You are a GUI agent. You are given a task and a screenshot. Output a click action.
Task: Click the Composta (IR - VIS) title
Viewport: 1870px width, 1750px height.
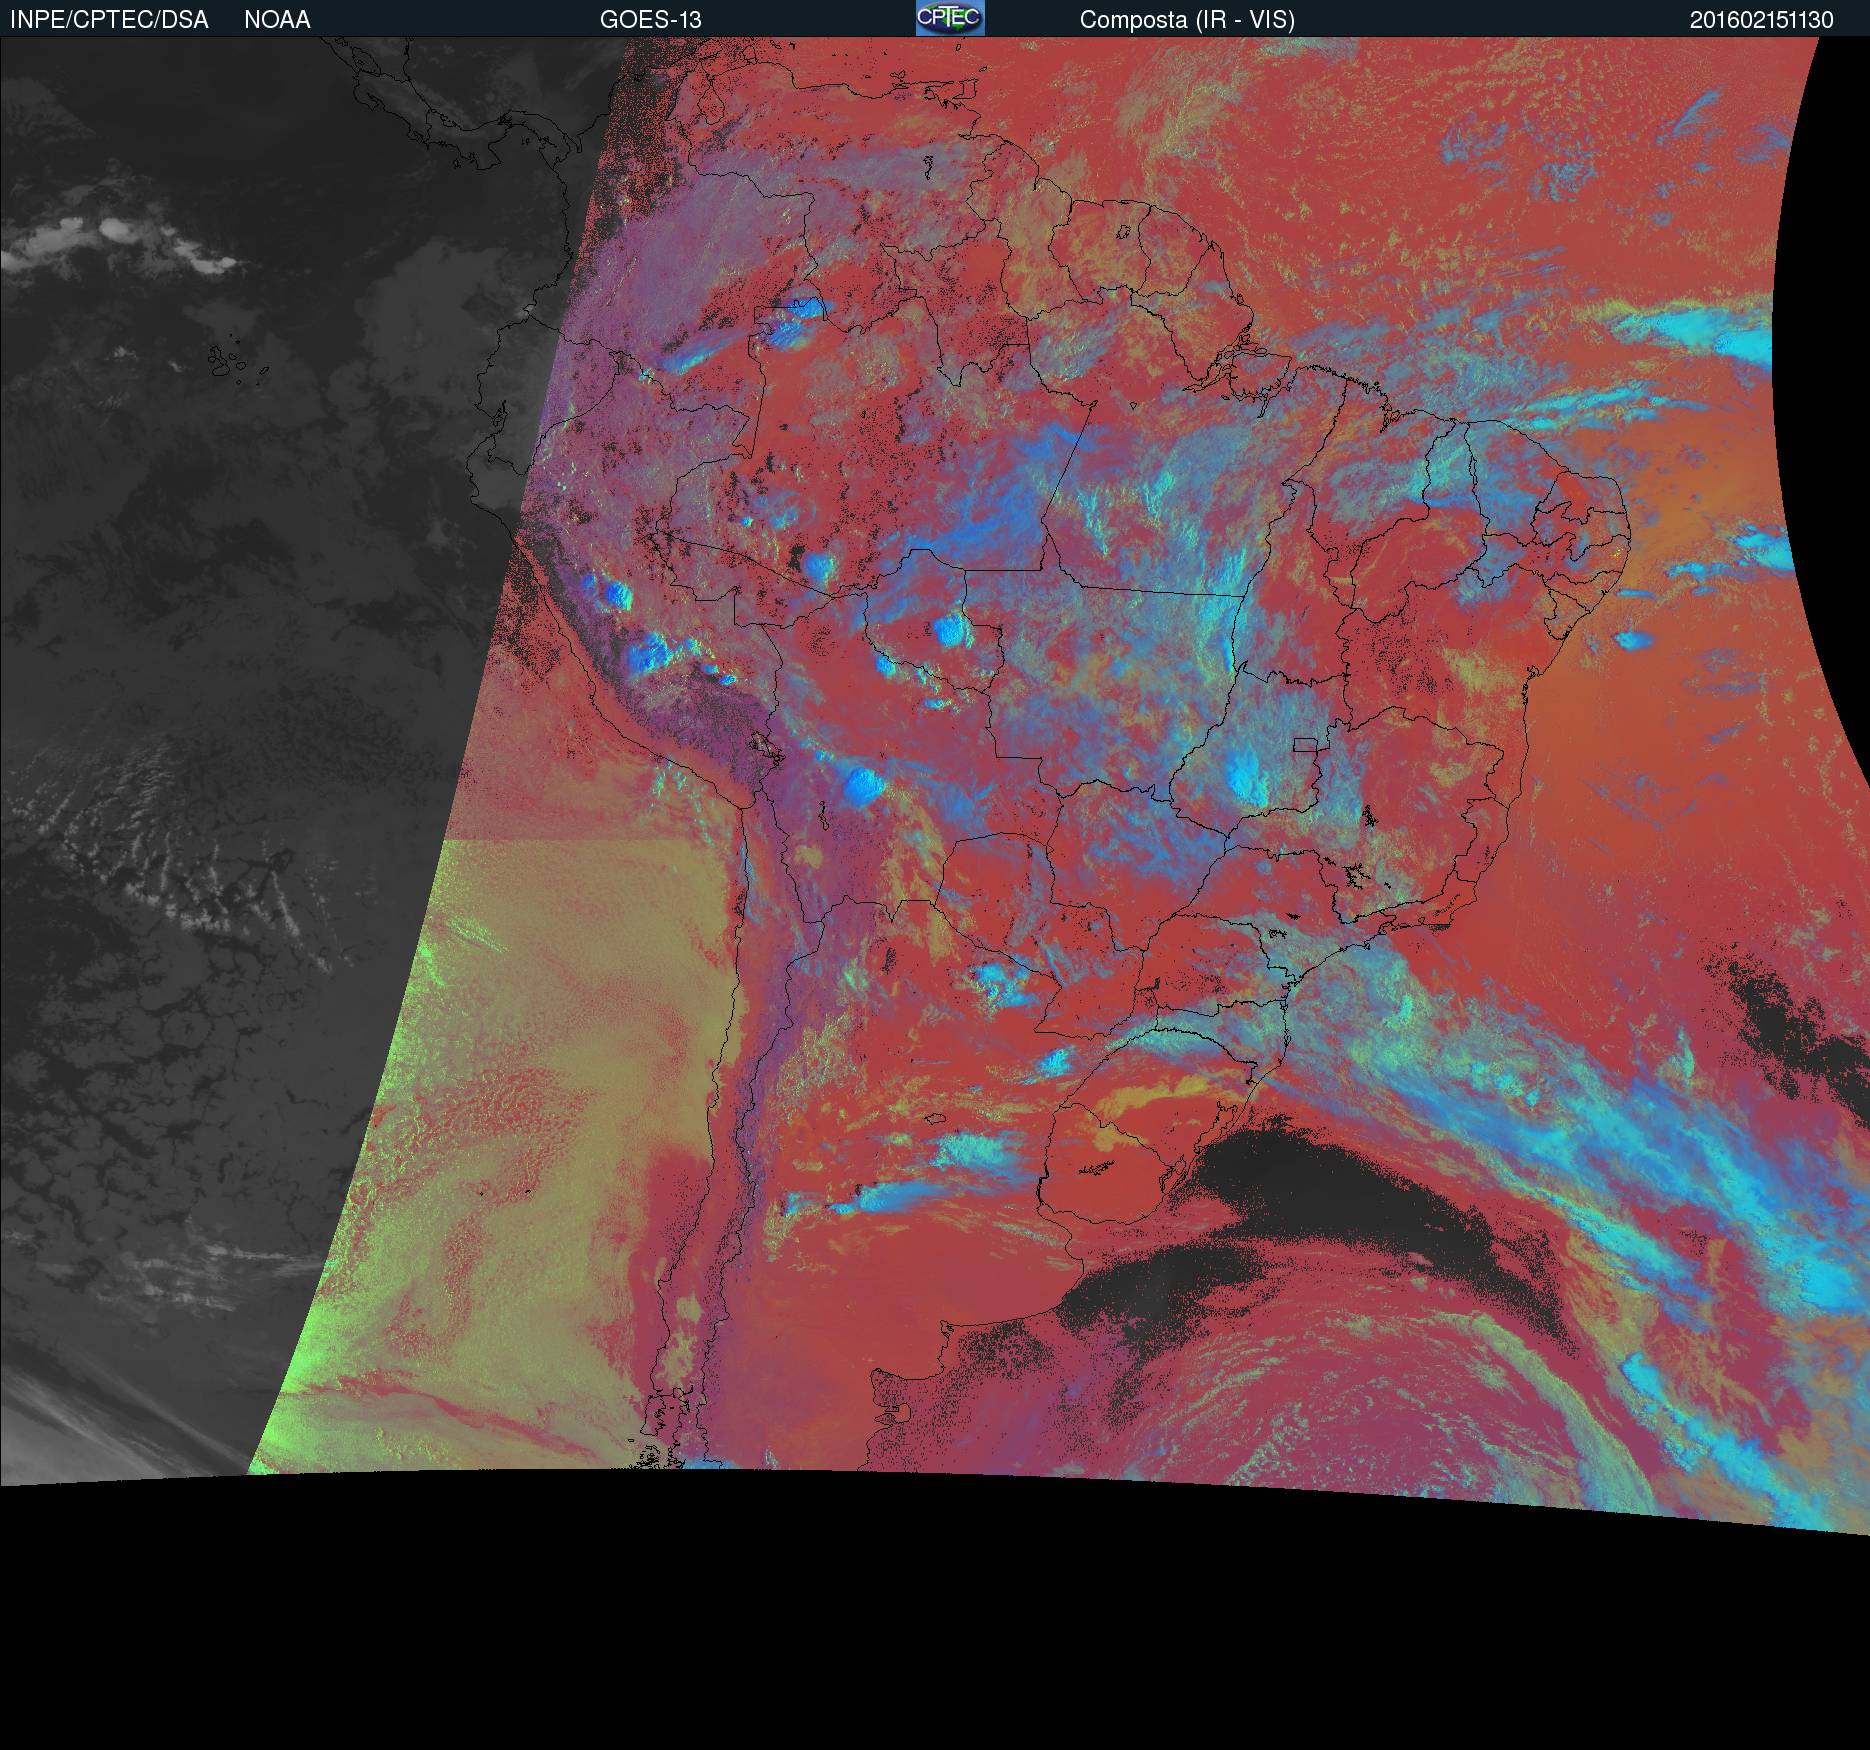point(1187,20)
